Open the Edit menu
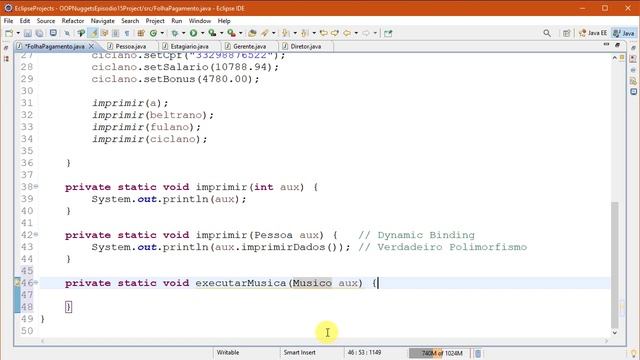 tap(25, 21)
